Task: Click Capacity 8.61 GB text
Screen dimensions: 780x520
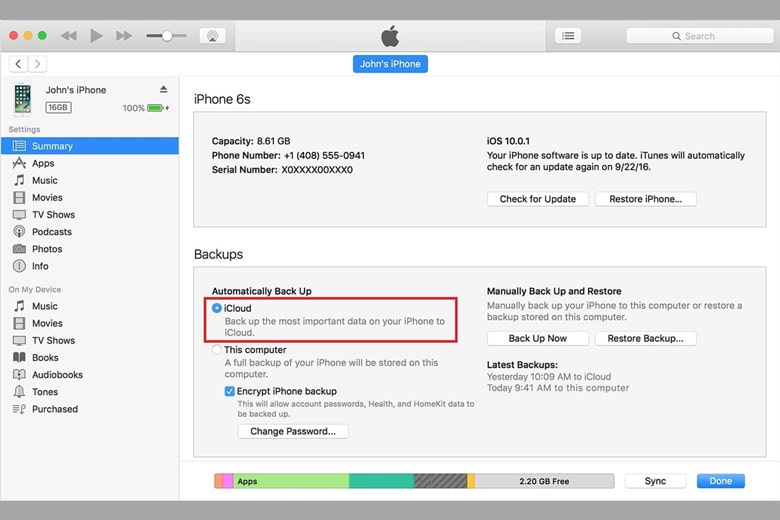Action: (x=251, y=141)
